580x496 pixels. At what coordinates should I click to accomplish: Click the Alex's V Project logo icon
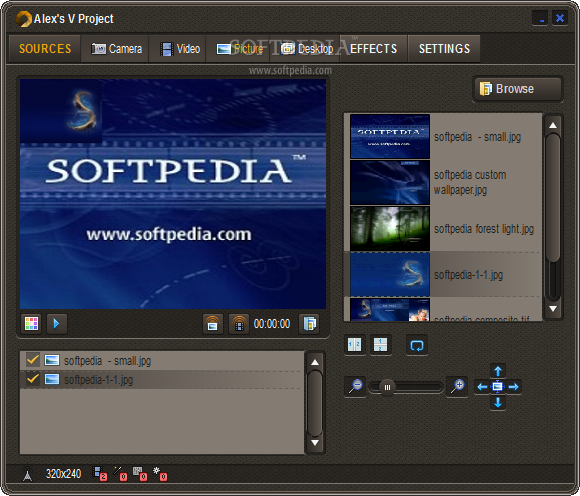(24, 19)
